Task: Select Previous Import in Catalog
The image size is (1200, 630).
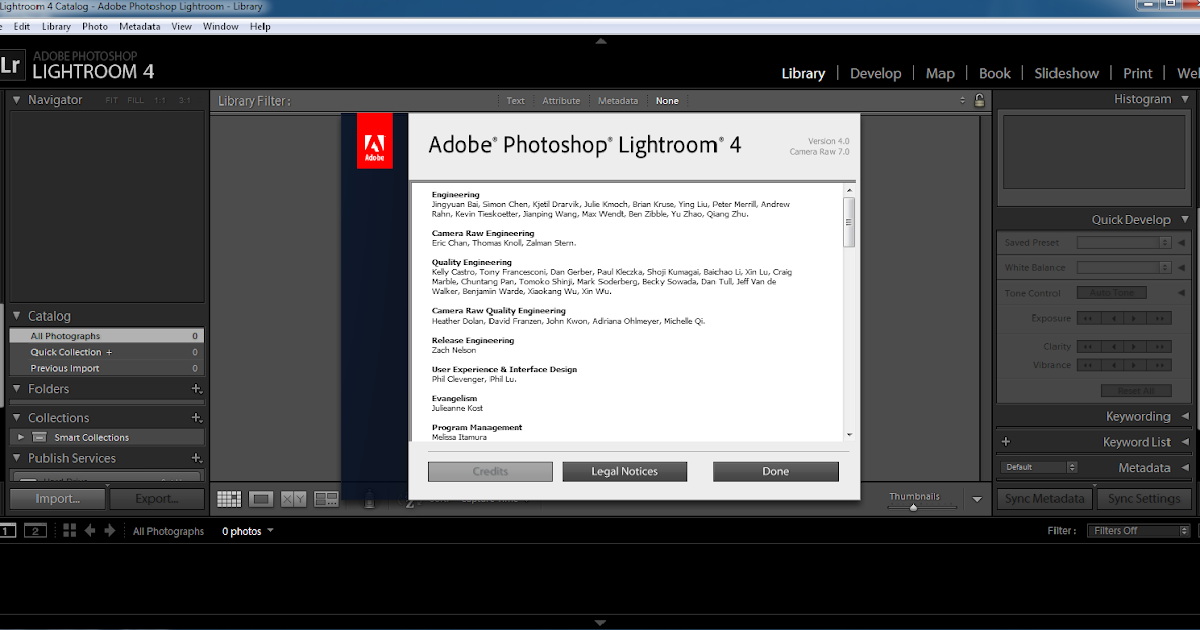Action: [x=107, y=368]
